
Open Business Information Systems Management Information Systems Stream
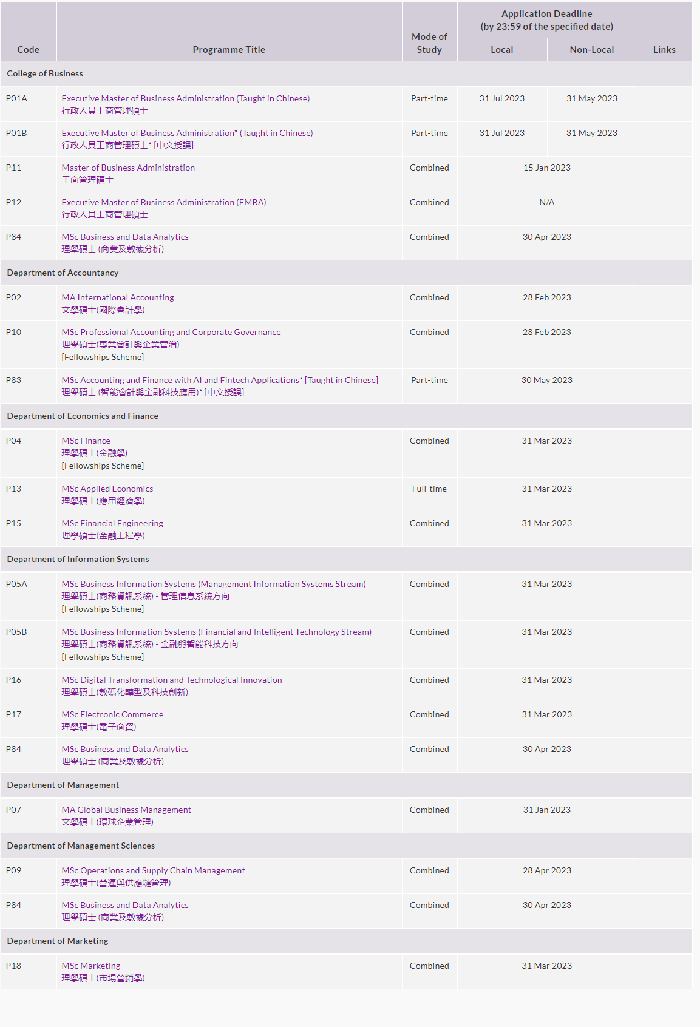(x=213, y=584)
